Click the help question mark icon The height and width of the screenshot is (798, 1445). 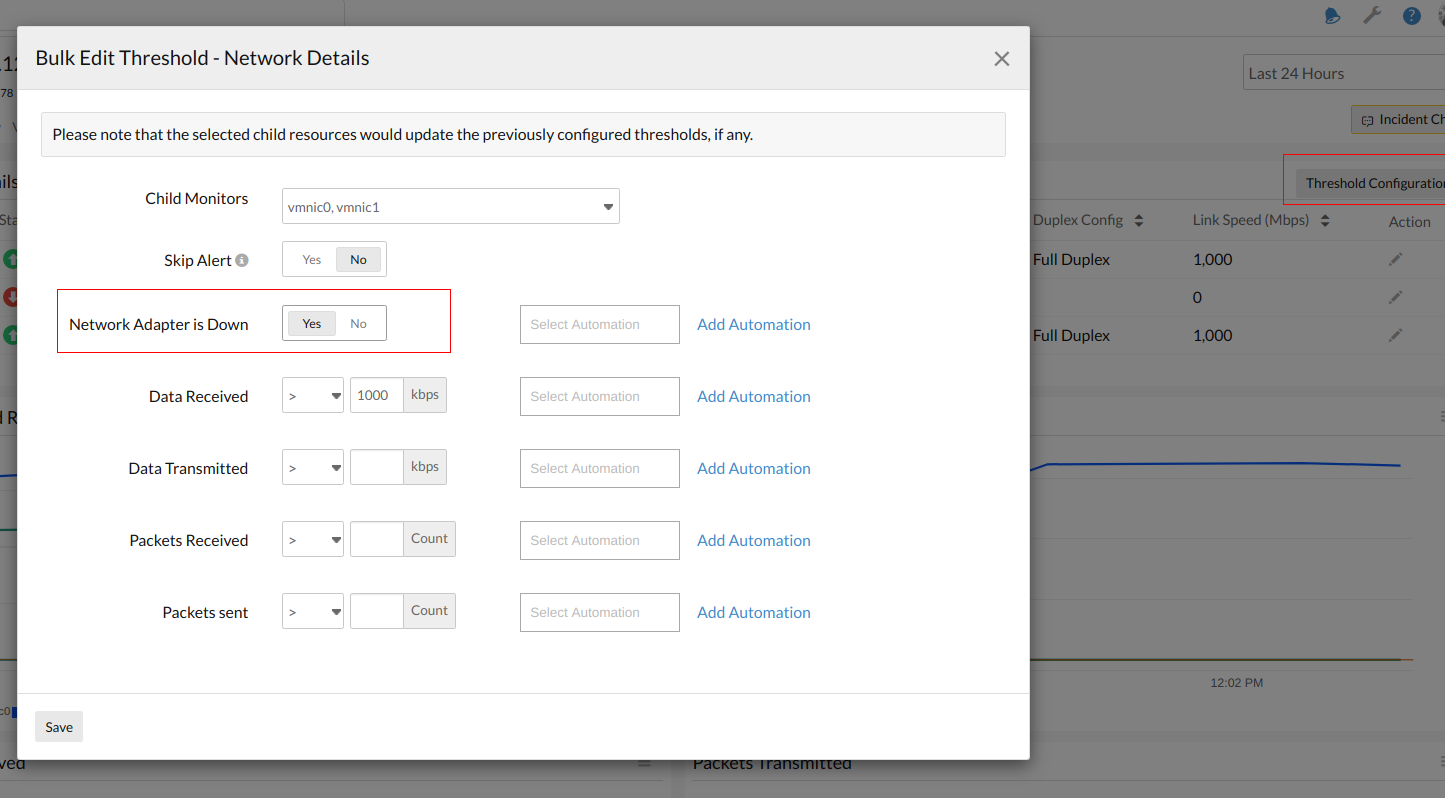(x=1412, y=15)
